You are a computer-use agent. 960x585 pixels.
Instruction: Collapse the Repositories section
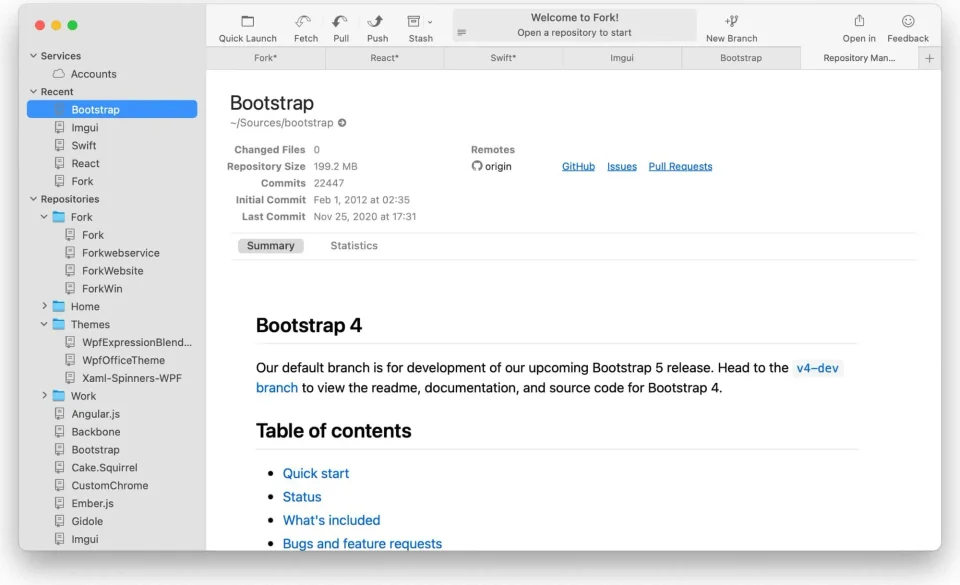(33, 199)
